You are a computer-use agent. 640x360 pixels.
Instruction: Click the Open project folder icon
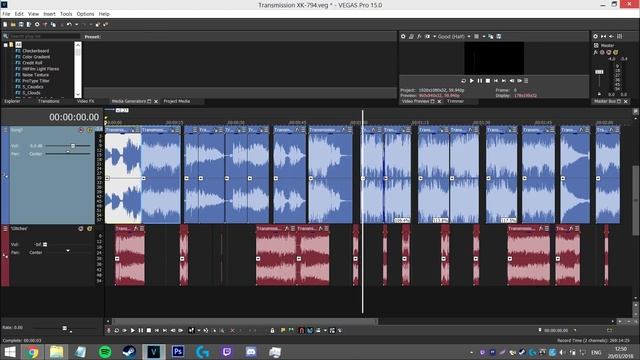coord(13,24)
